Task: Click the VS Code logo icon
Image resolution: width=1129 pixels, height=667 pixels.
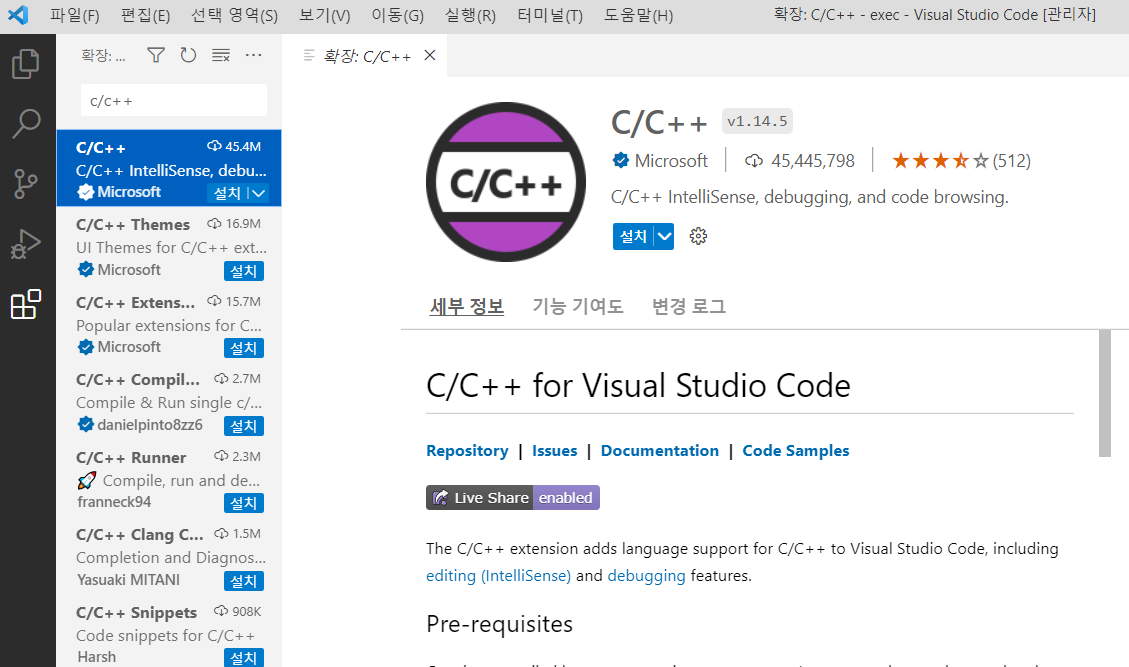Action: tap(17, 15)
